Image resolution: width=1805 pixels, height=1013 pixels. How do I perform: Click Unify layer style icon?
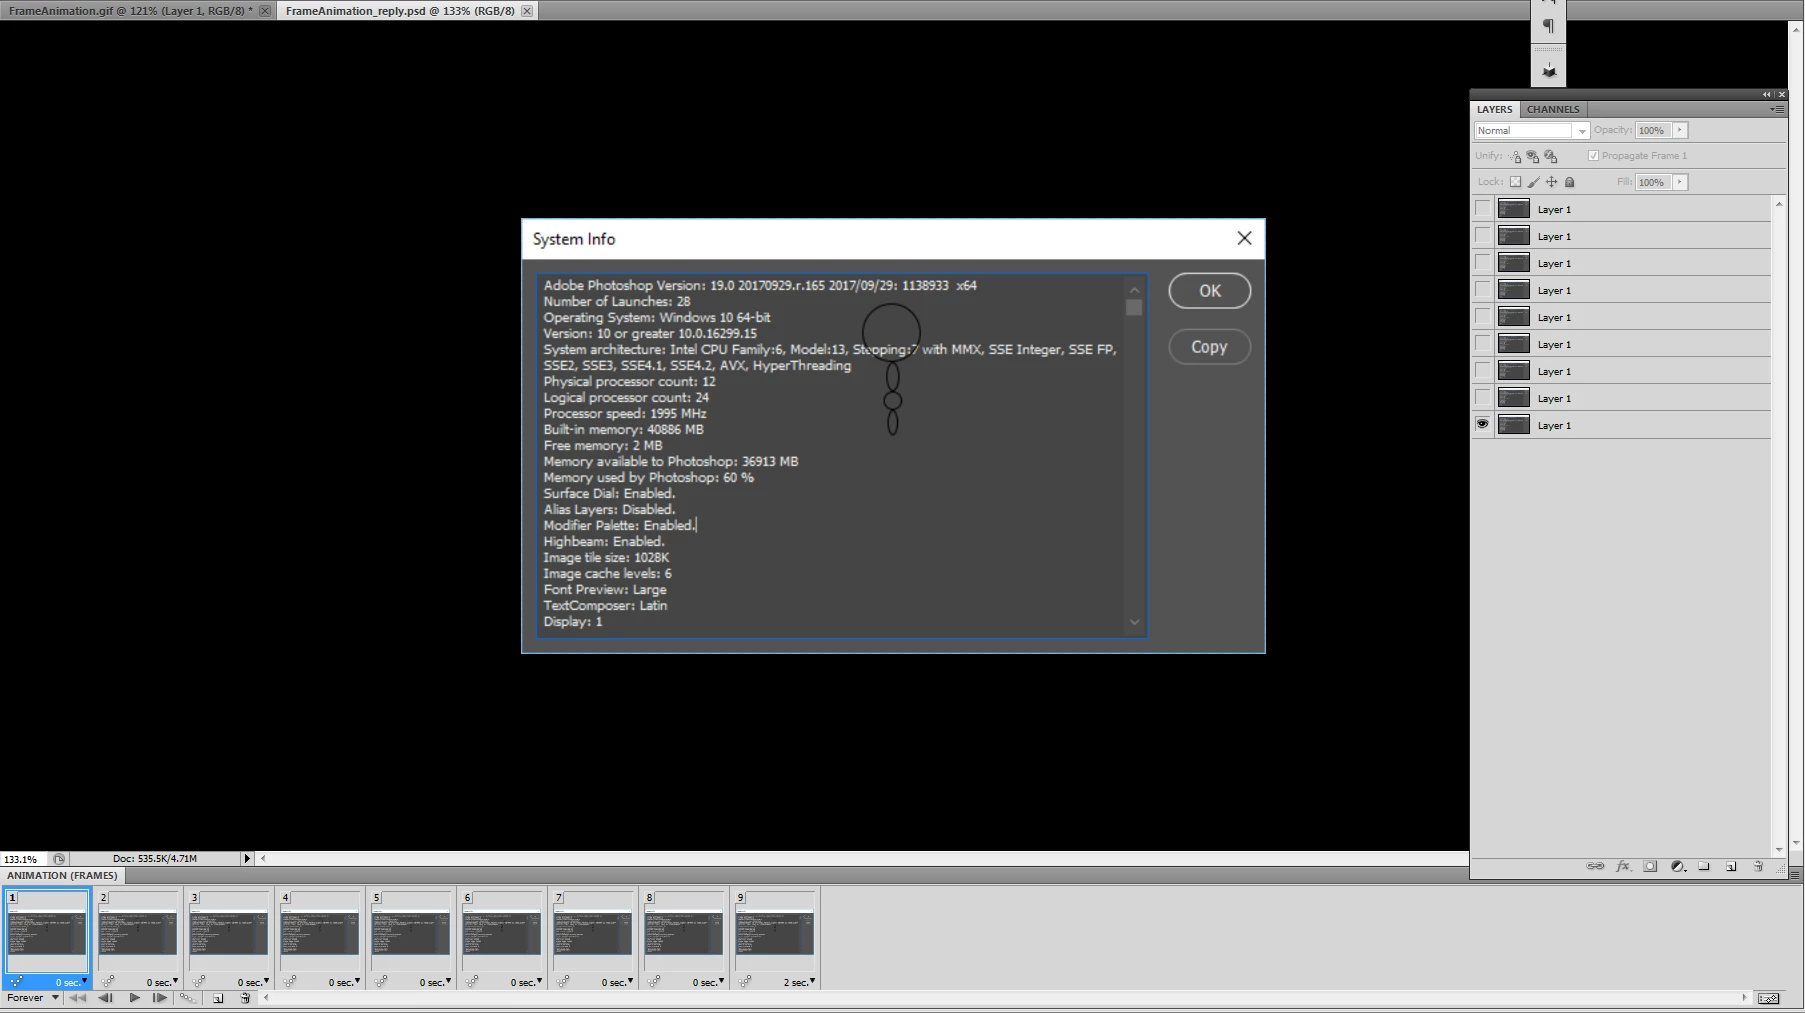(x=1551, y=156)
